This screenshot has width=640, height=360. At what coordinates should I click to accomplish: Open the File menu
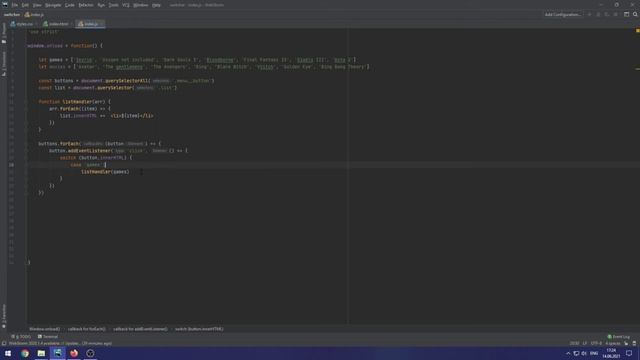point(15,5)
